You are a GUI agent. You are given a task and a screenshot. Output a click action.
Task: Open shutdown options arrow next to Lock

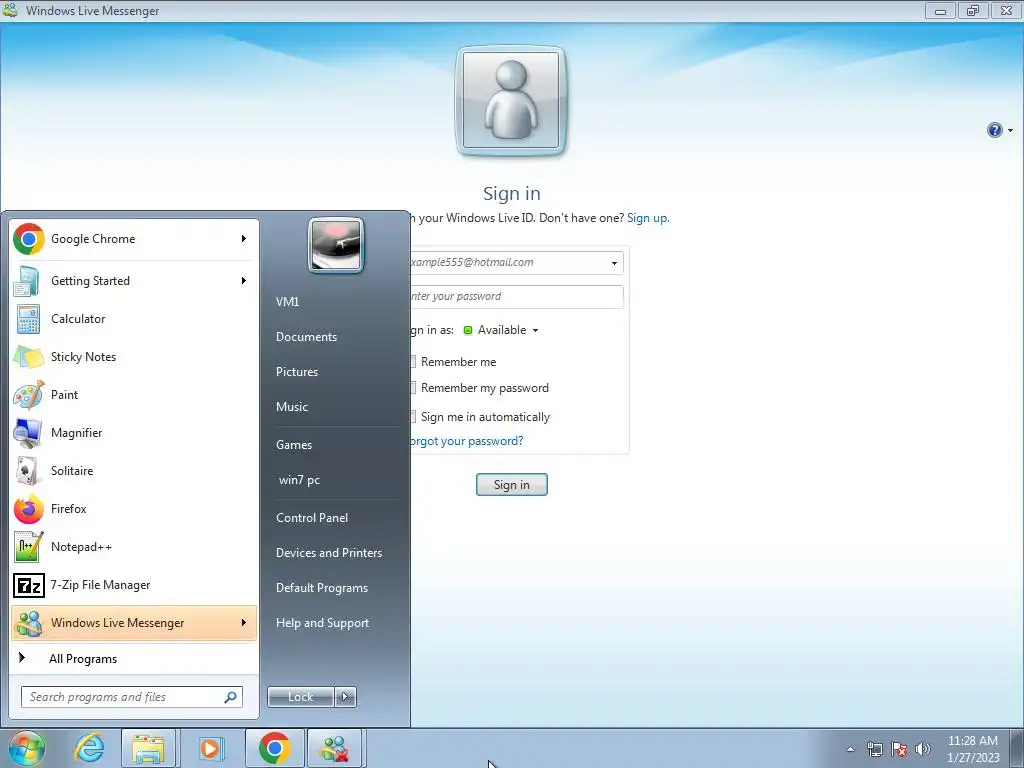coord(345,697)
